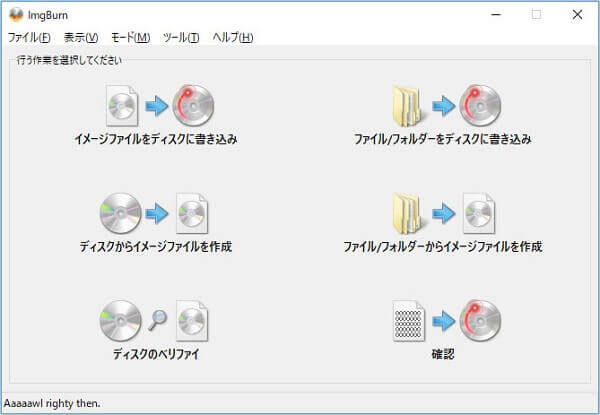Open the 表示(V) menu
The height and width of the screenshot is (415, 600).
point(80,37)
